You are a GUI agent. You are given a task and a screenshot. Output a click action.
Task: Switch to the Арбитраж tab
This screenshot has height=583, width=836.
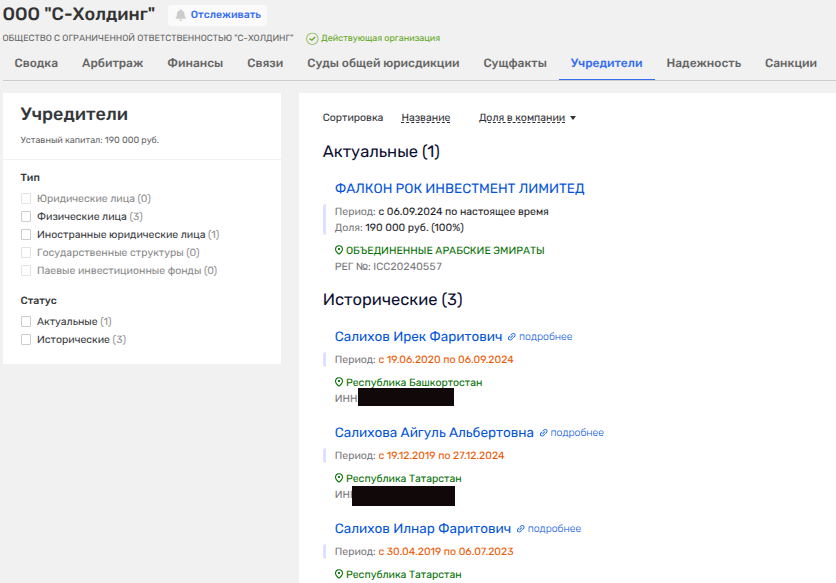(x=112, y=63)
